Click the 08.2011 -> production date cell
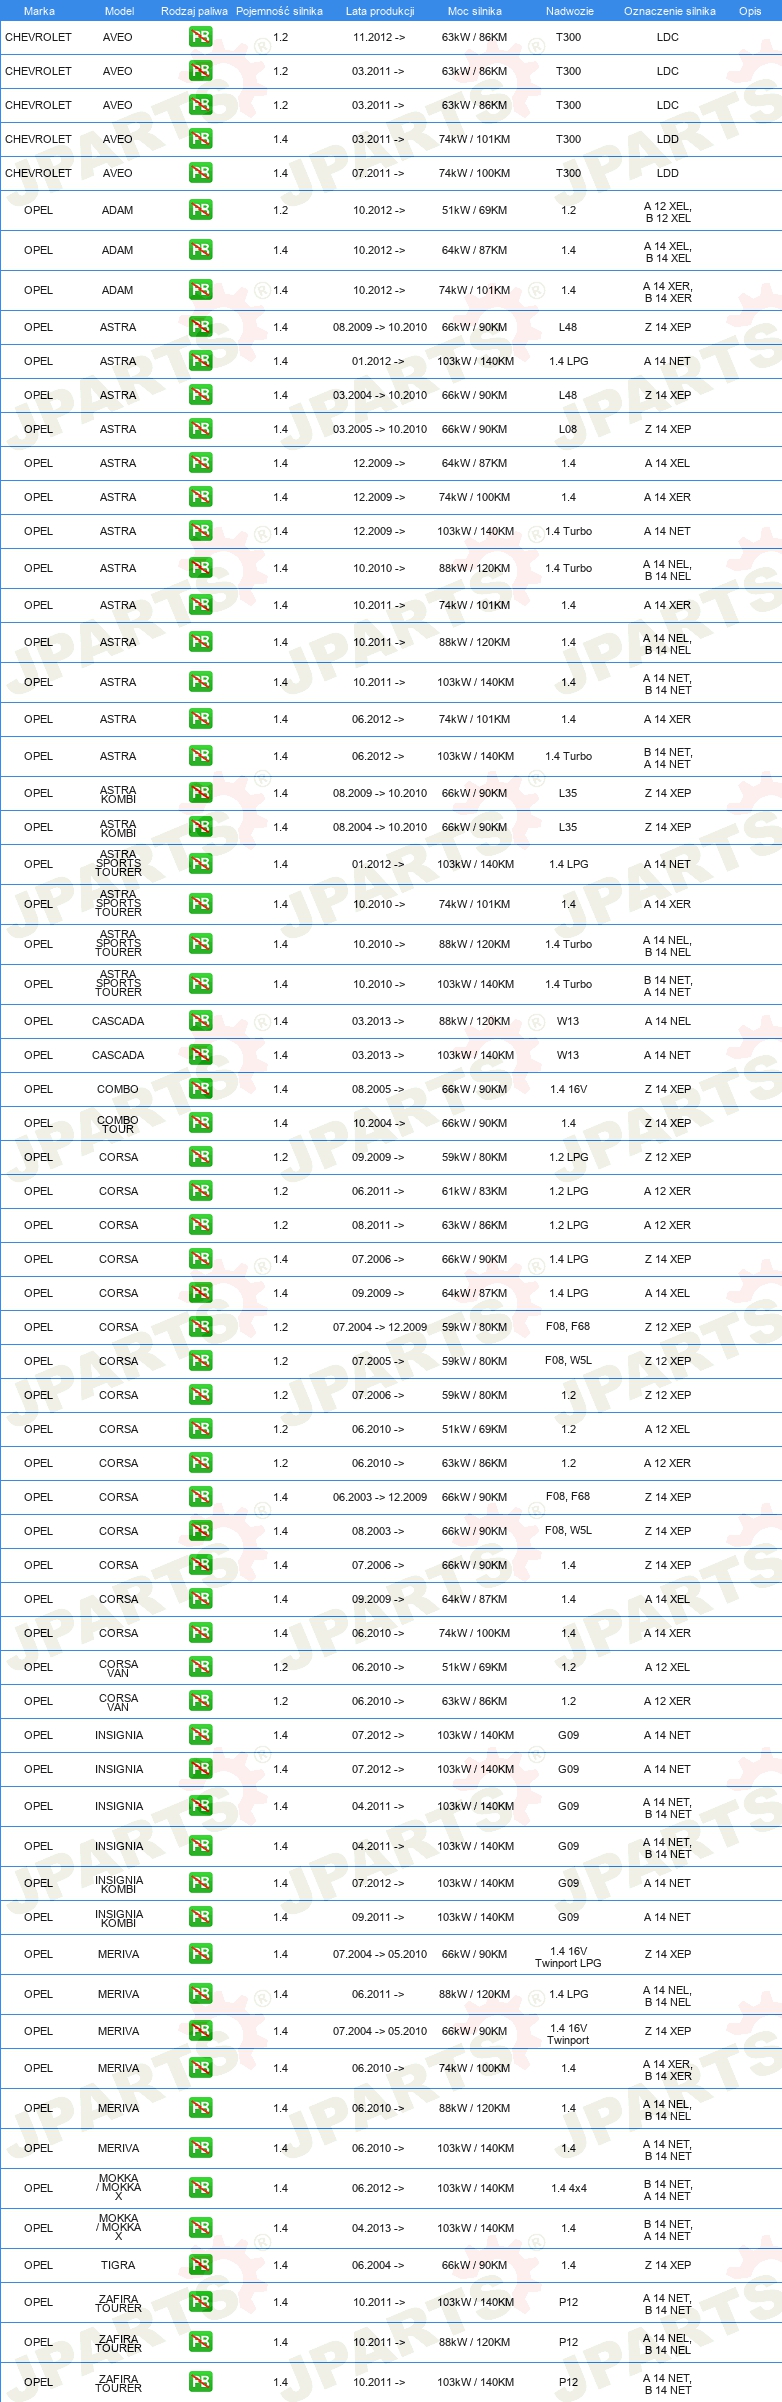 coord(378,1225)
